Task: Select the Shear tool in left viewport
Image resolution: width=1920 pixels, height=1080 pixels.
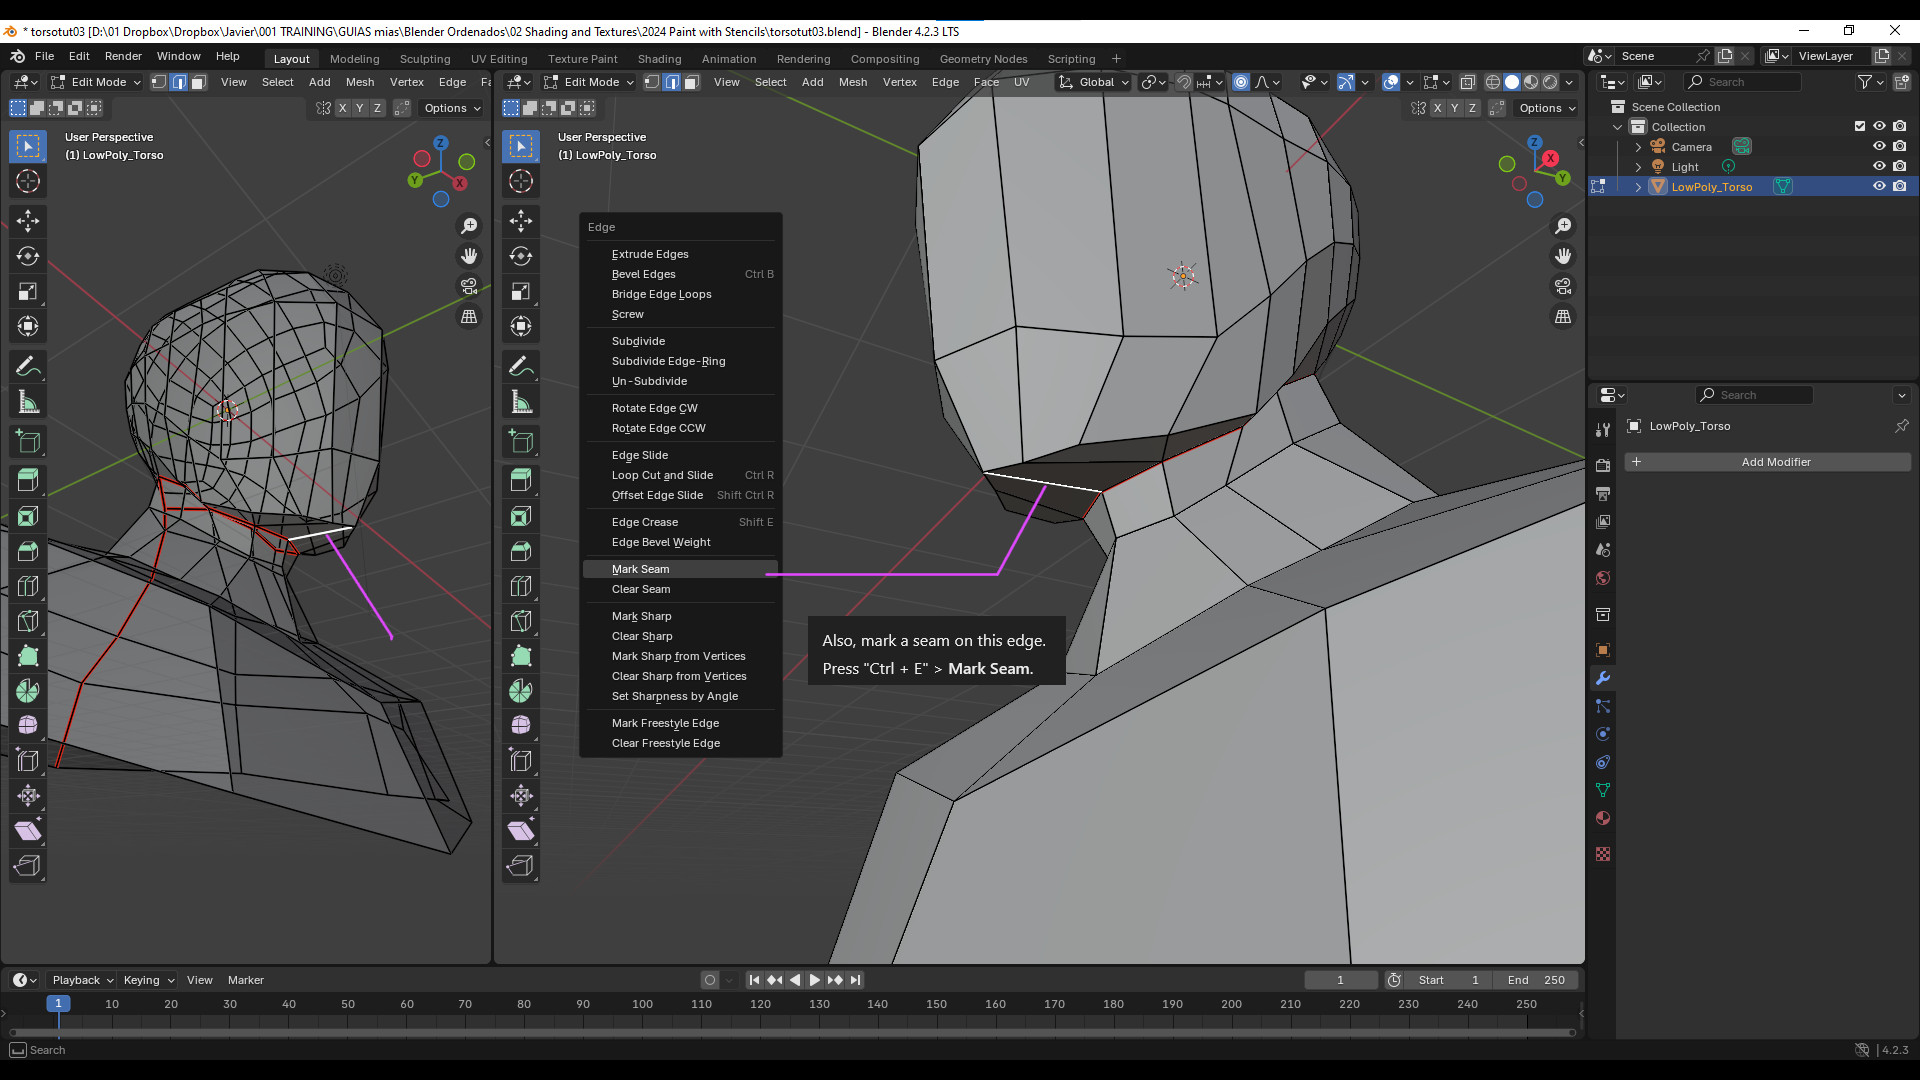Action: pyautogui.click(x=28, y=830)
